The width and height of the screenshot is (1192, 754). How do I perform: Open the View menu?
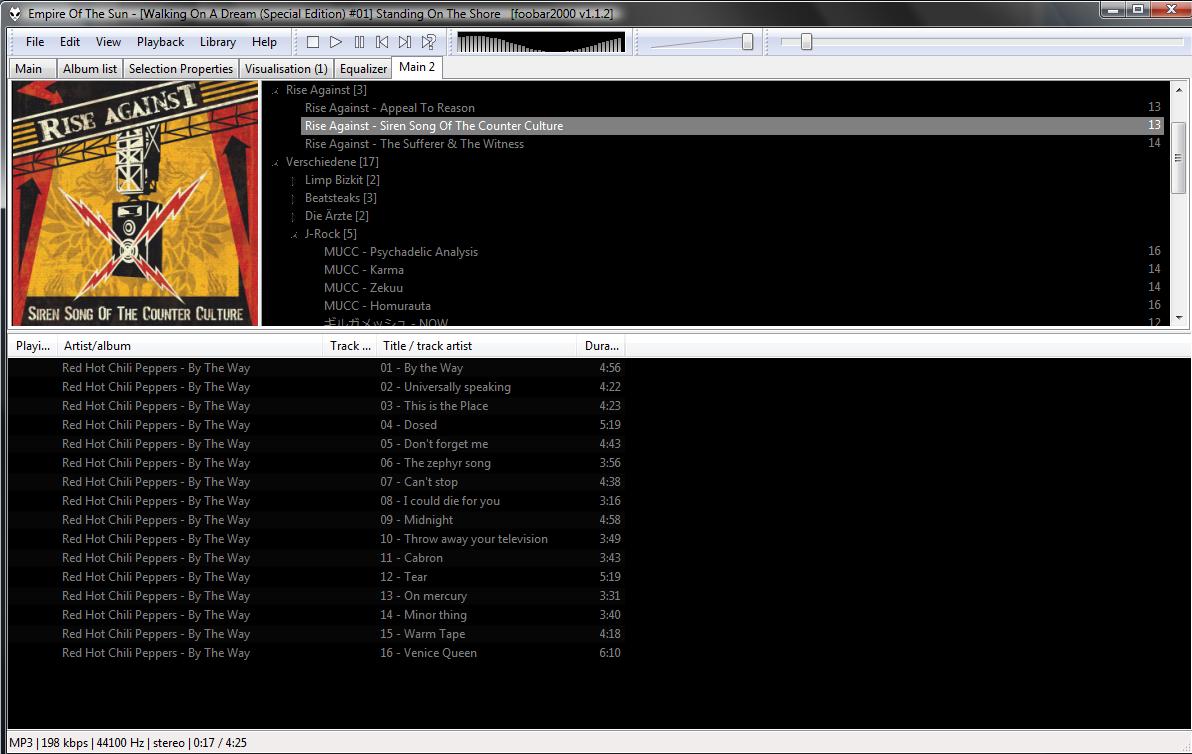tap(108, 42)
